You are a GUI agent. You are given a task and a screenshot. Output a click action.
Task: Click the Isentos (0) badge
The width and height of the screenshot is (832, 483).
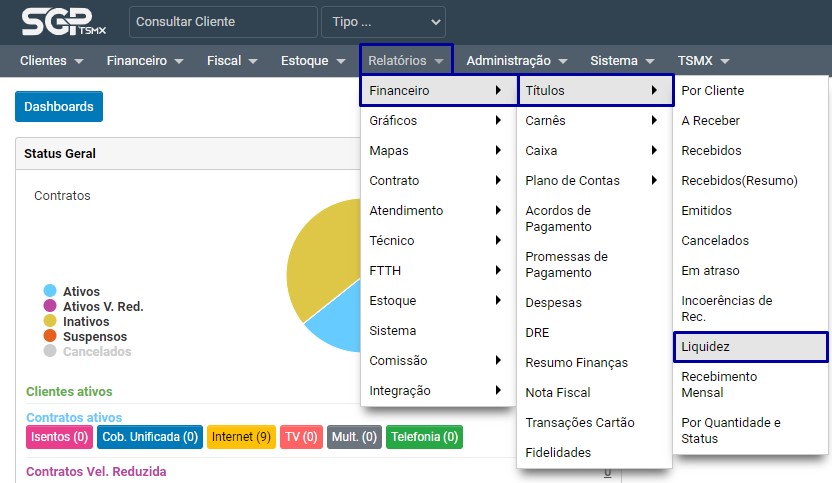58,437
